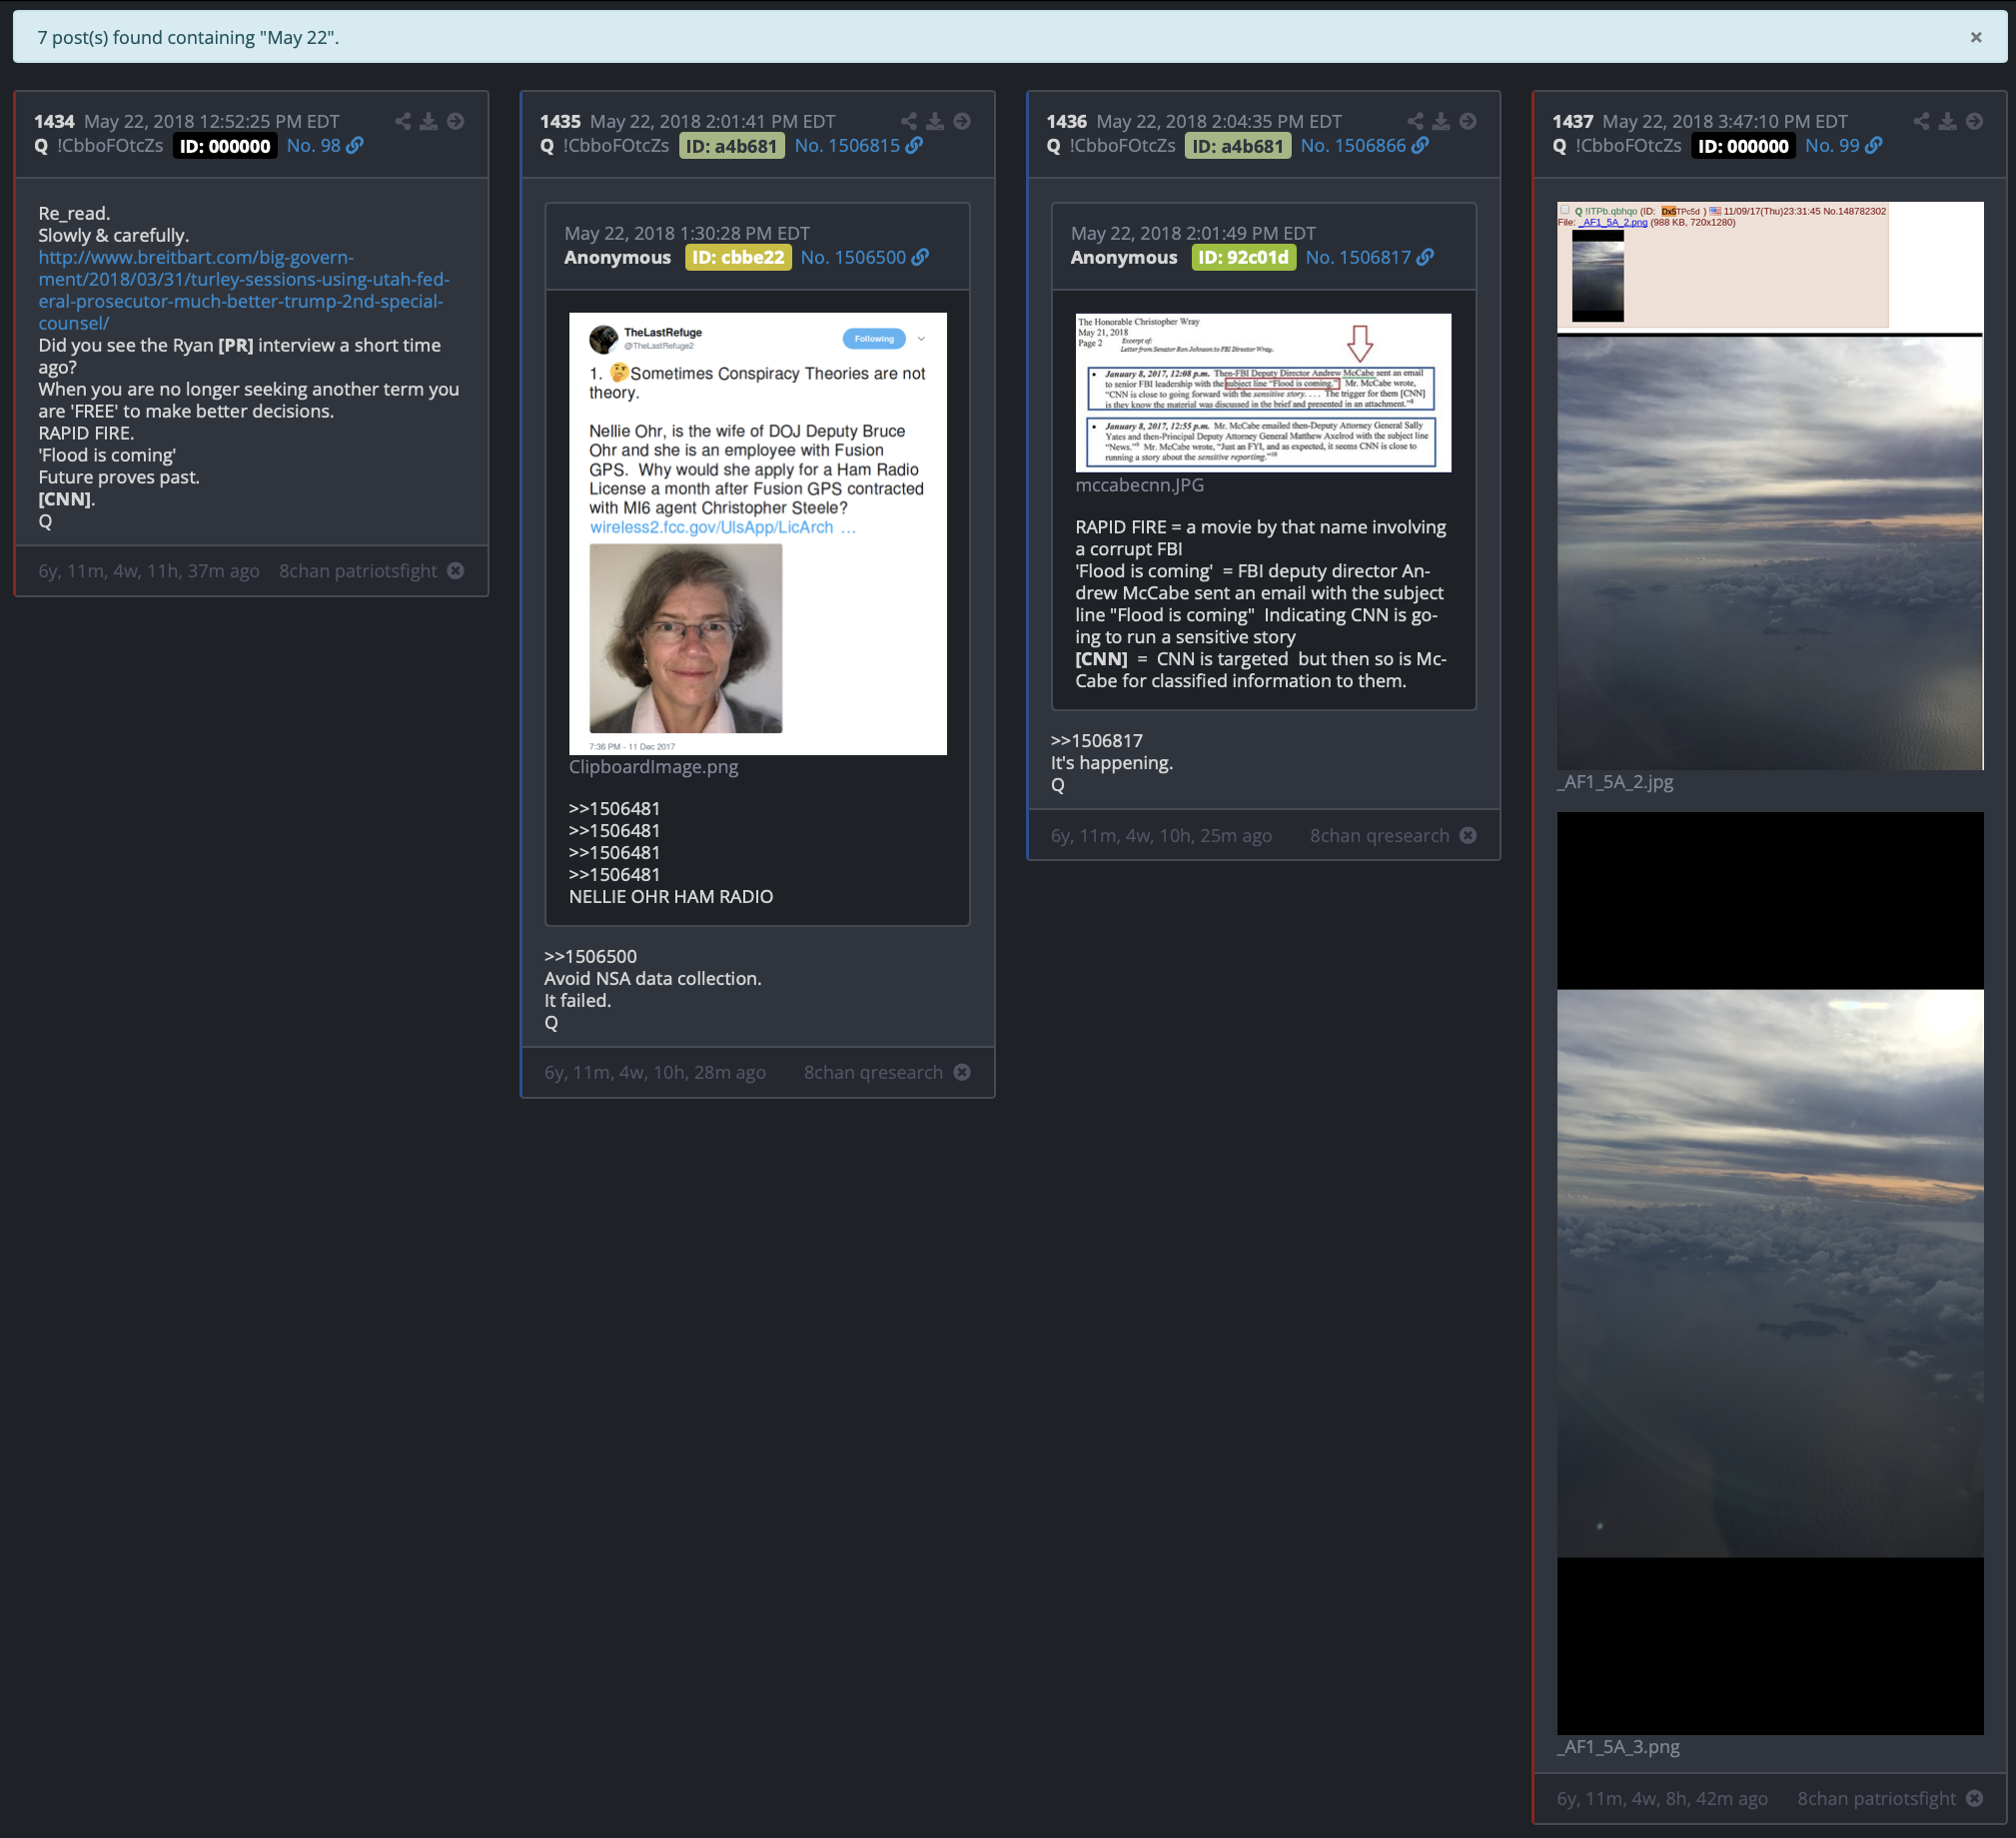The image size is (2016, 1838).
Task: Open arrow circle icon on post 1437
Action: pos(1974,121)
